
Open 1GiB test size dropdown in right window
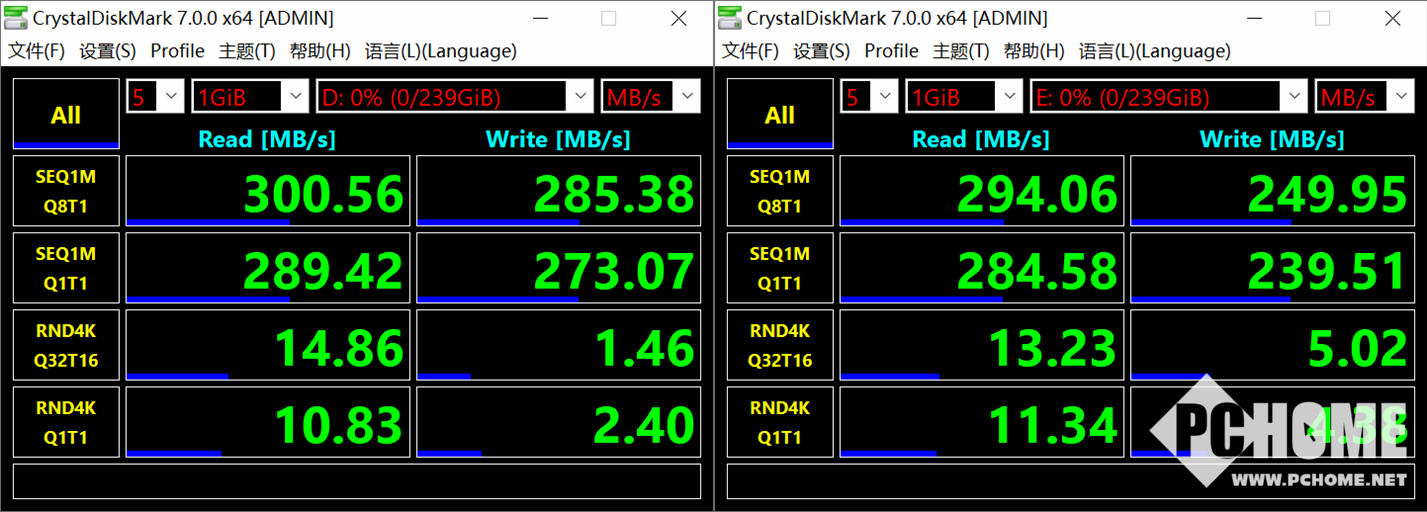(x=964, y=97)
